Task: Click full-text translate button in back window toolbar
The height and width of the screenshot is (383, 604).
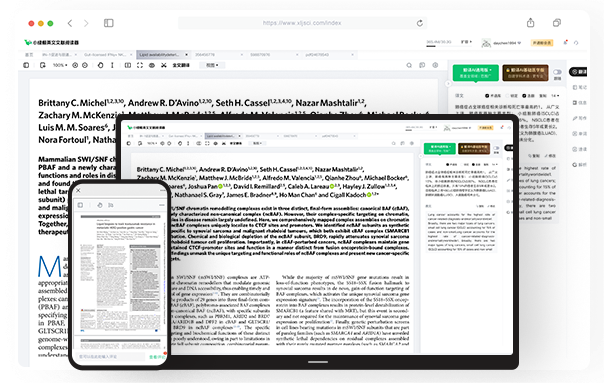Action: click(x=181, y=65)
